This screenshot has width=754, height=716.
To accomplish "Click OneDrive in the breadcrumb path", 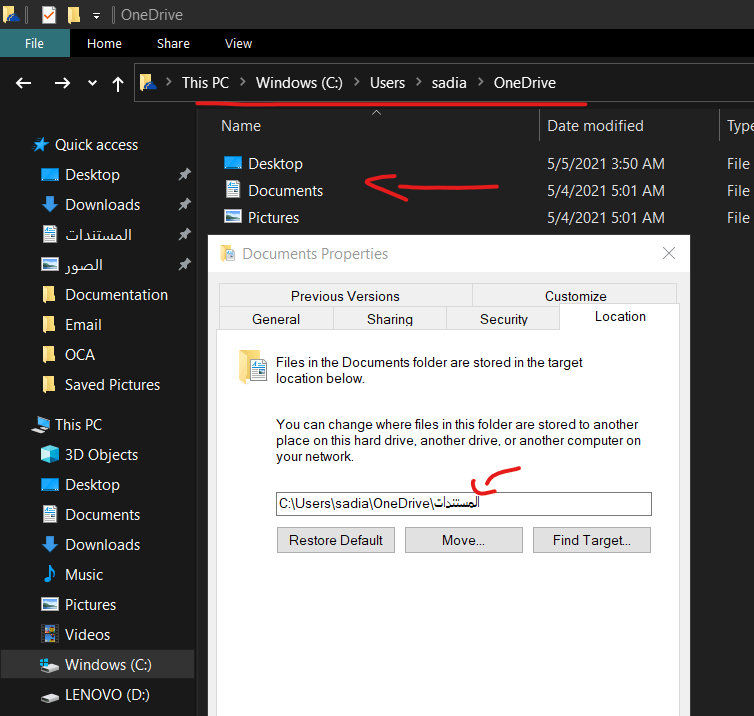I will click(x=525, y=83).
